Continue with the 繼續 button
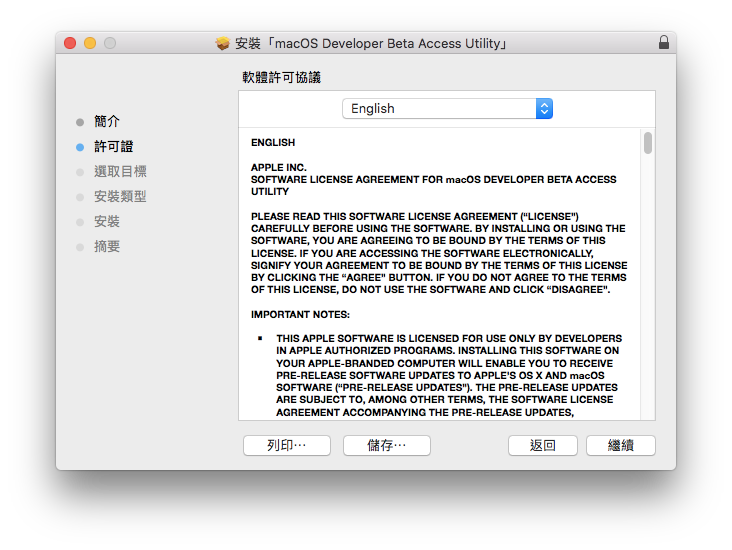Viewport: 732px width, 550px height. (x=620, y=445)
